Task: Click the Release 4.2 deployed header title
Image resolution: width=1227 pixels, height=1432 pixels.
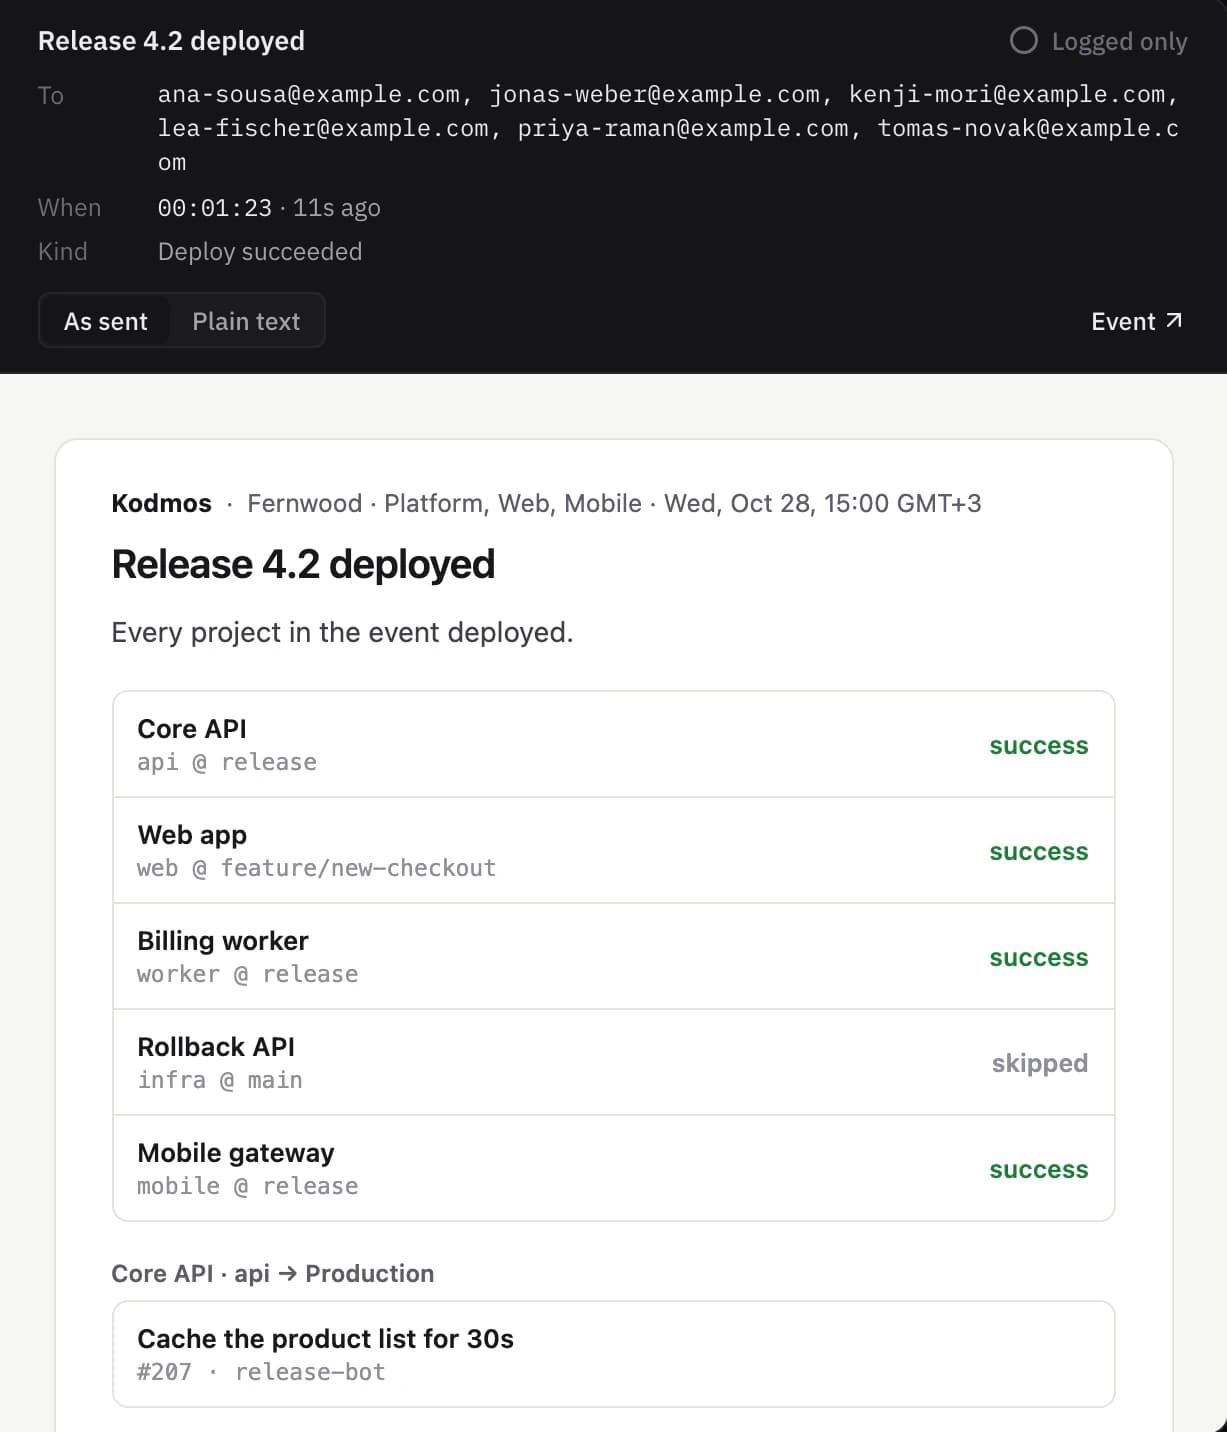Action: coord(171,41)
